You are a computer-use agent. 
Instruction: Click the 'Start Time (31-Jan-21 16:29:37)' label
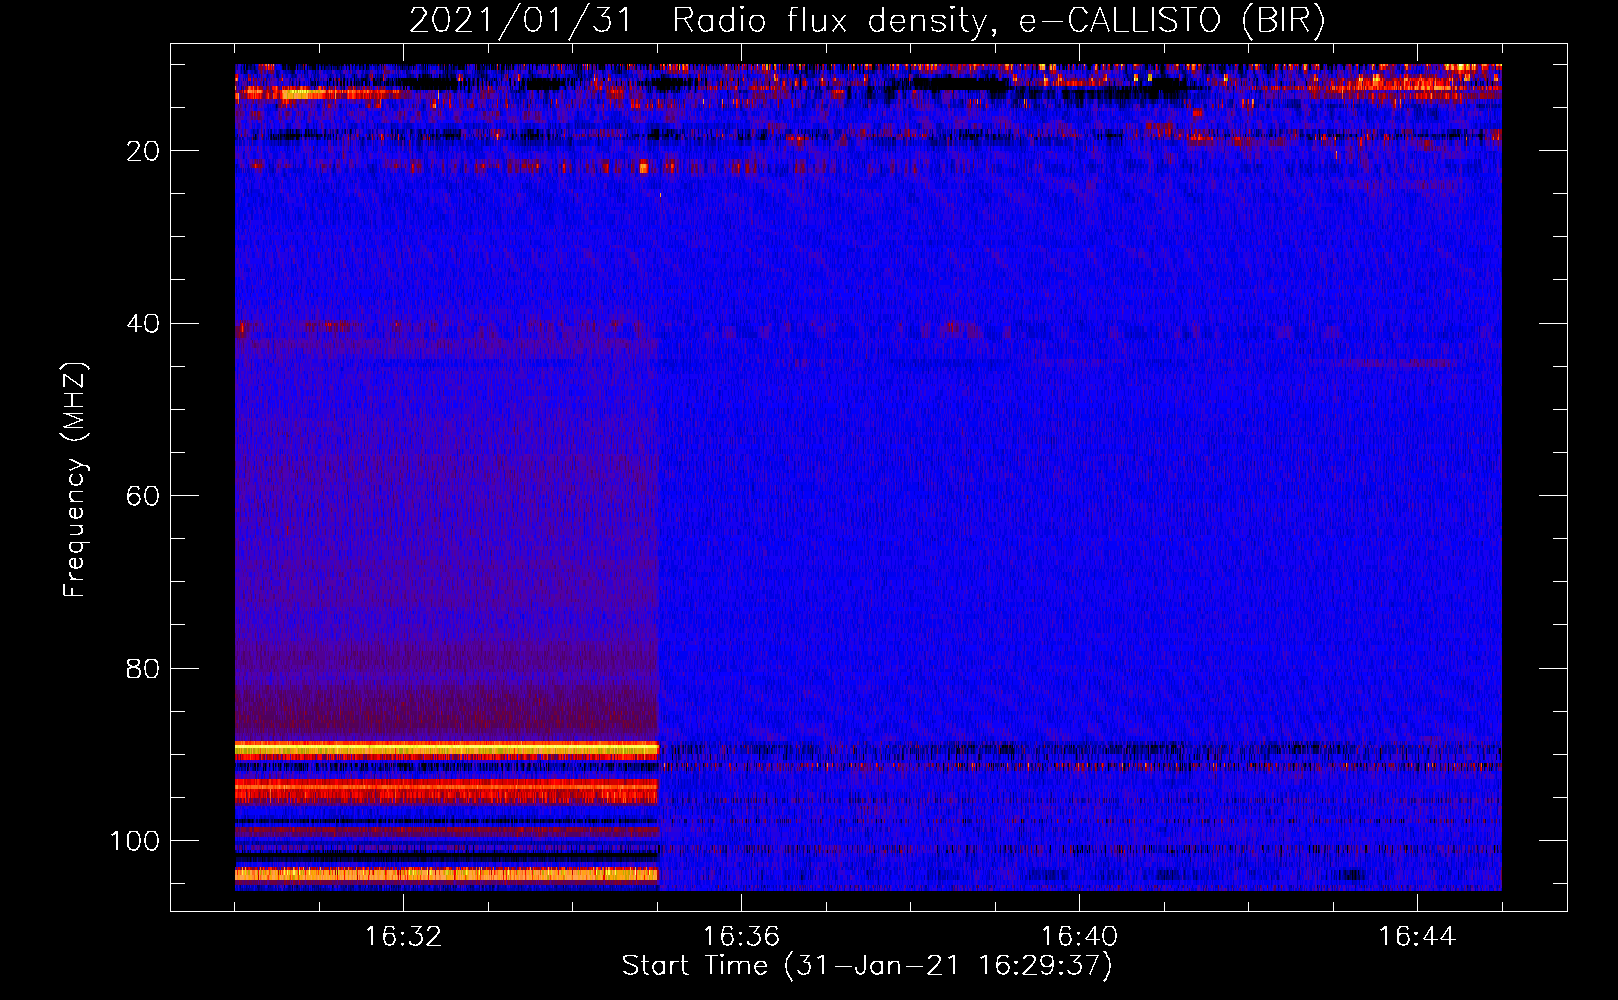click(867, 966)
